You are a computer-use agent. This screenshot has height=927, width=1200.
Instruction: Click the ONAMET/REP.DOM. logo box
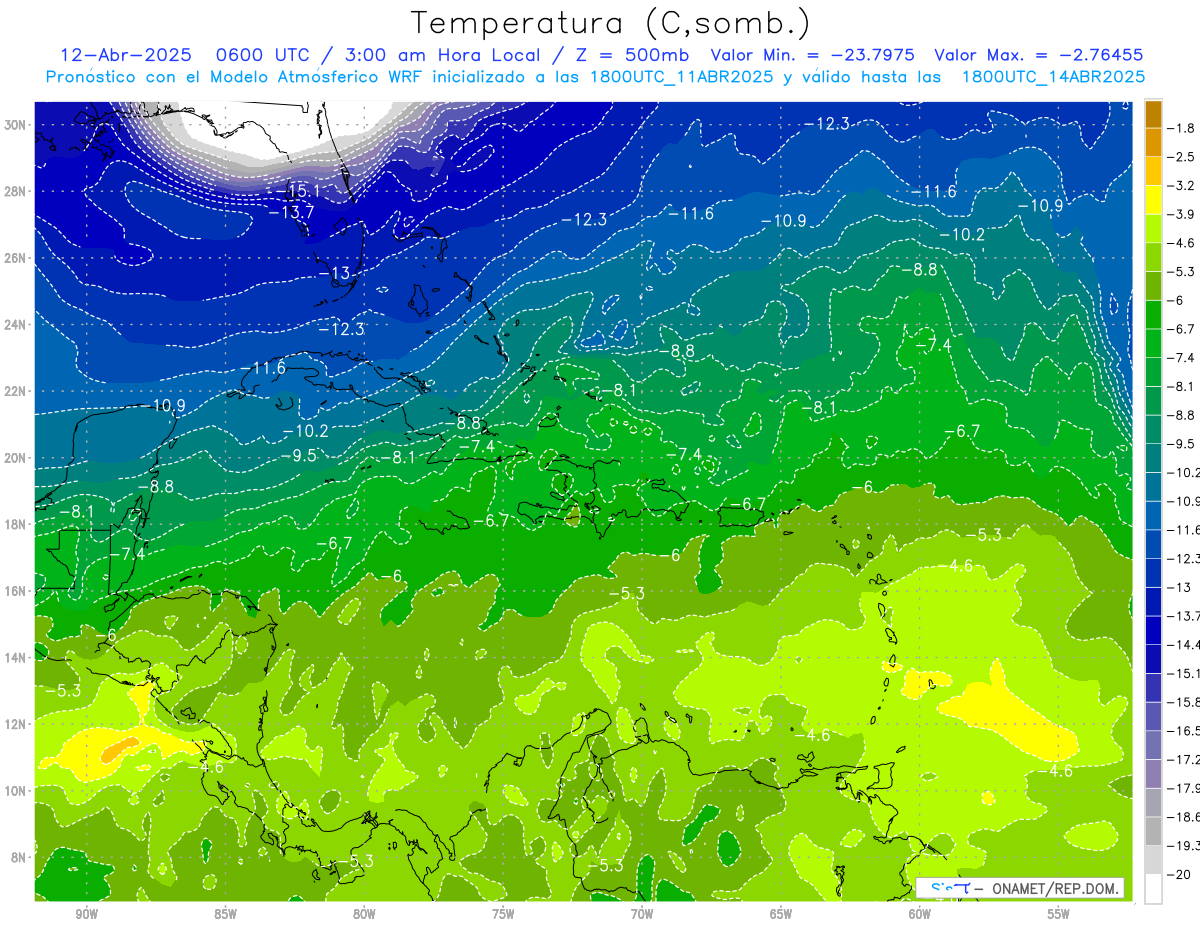tap(1020, 888)
